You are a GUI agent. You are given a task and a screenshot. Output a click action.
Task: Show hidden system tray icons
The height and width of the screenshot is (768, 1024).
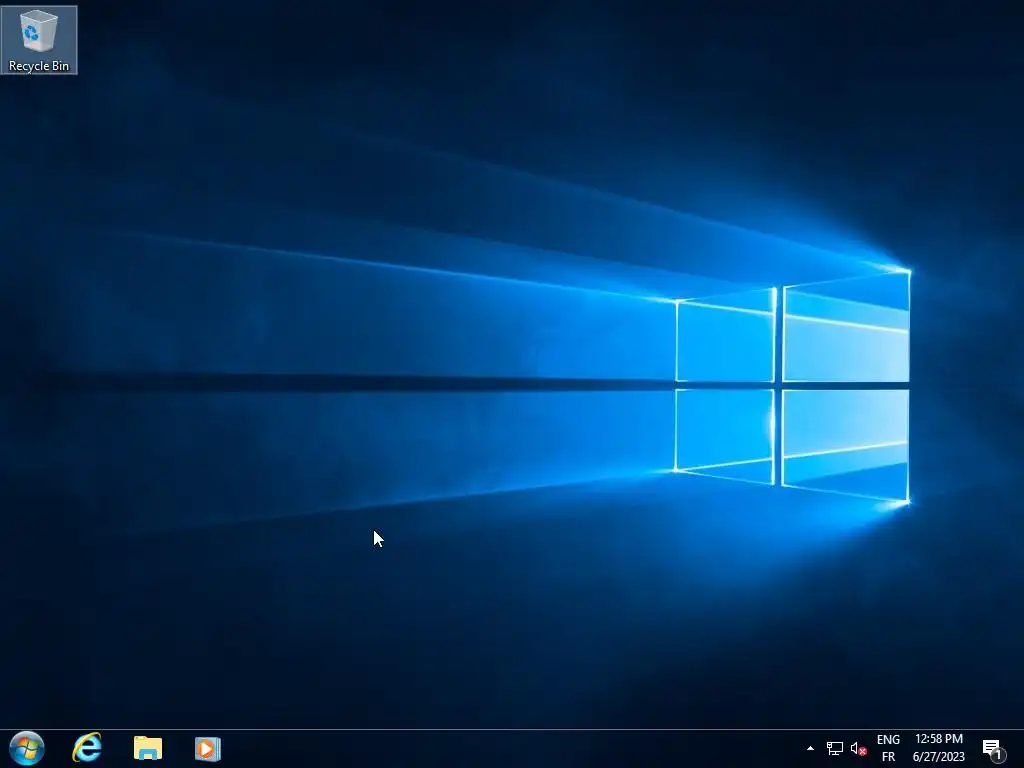click(x=810, y=748)
